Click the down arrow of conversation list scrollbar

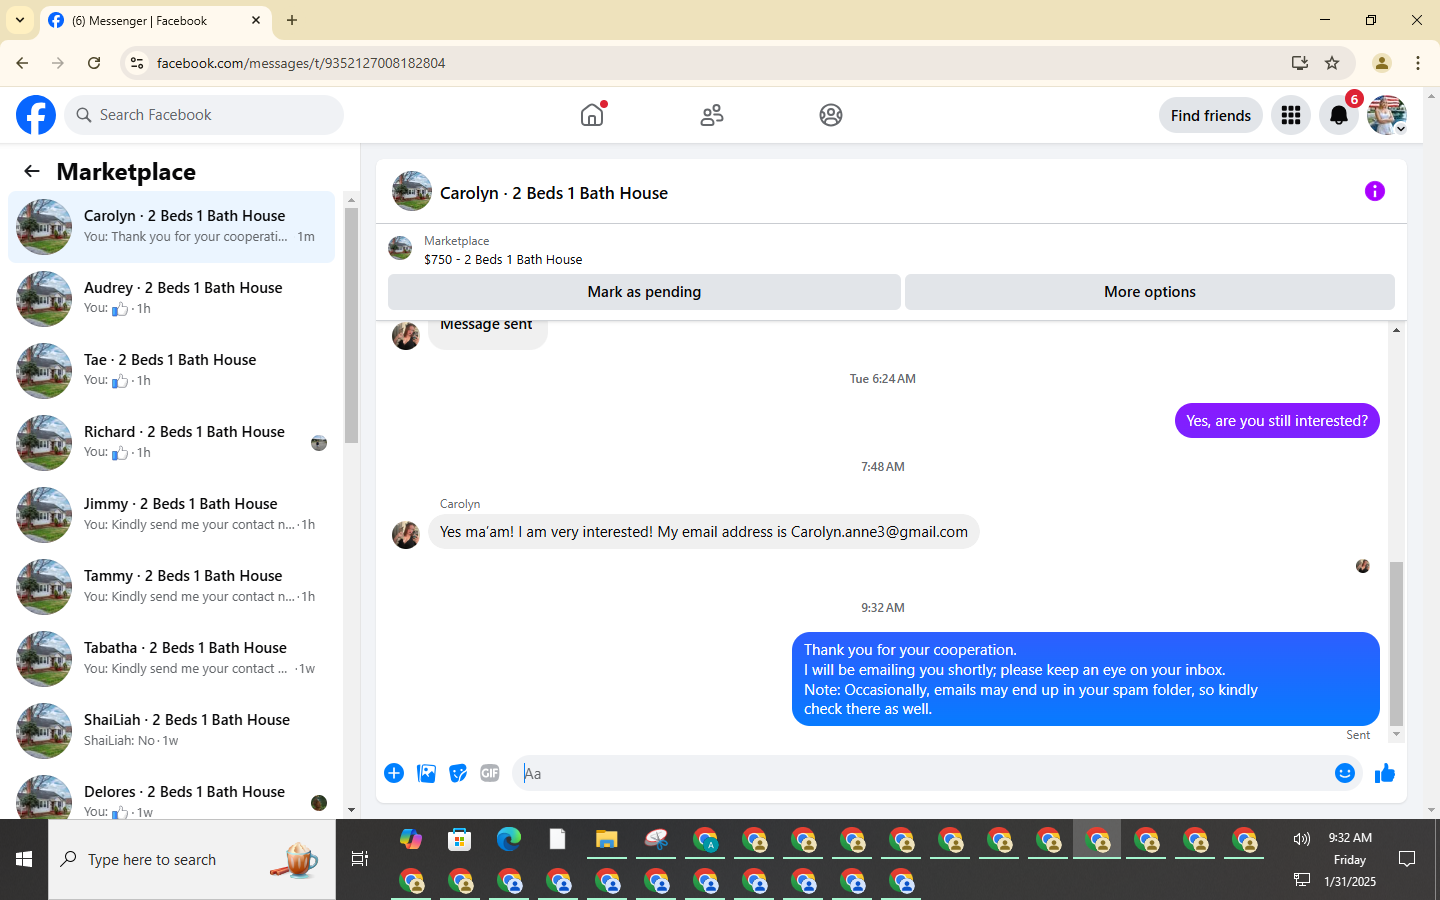point(351,810)
